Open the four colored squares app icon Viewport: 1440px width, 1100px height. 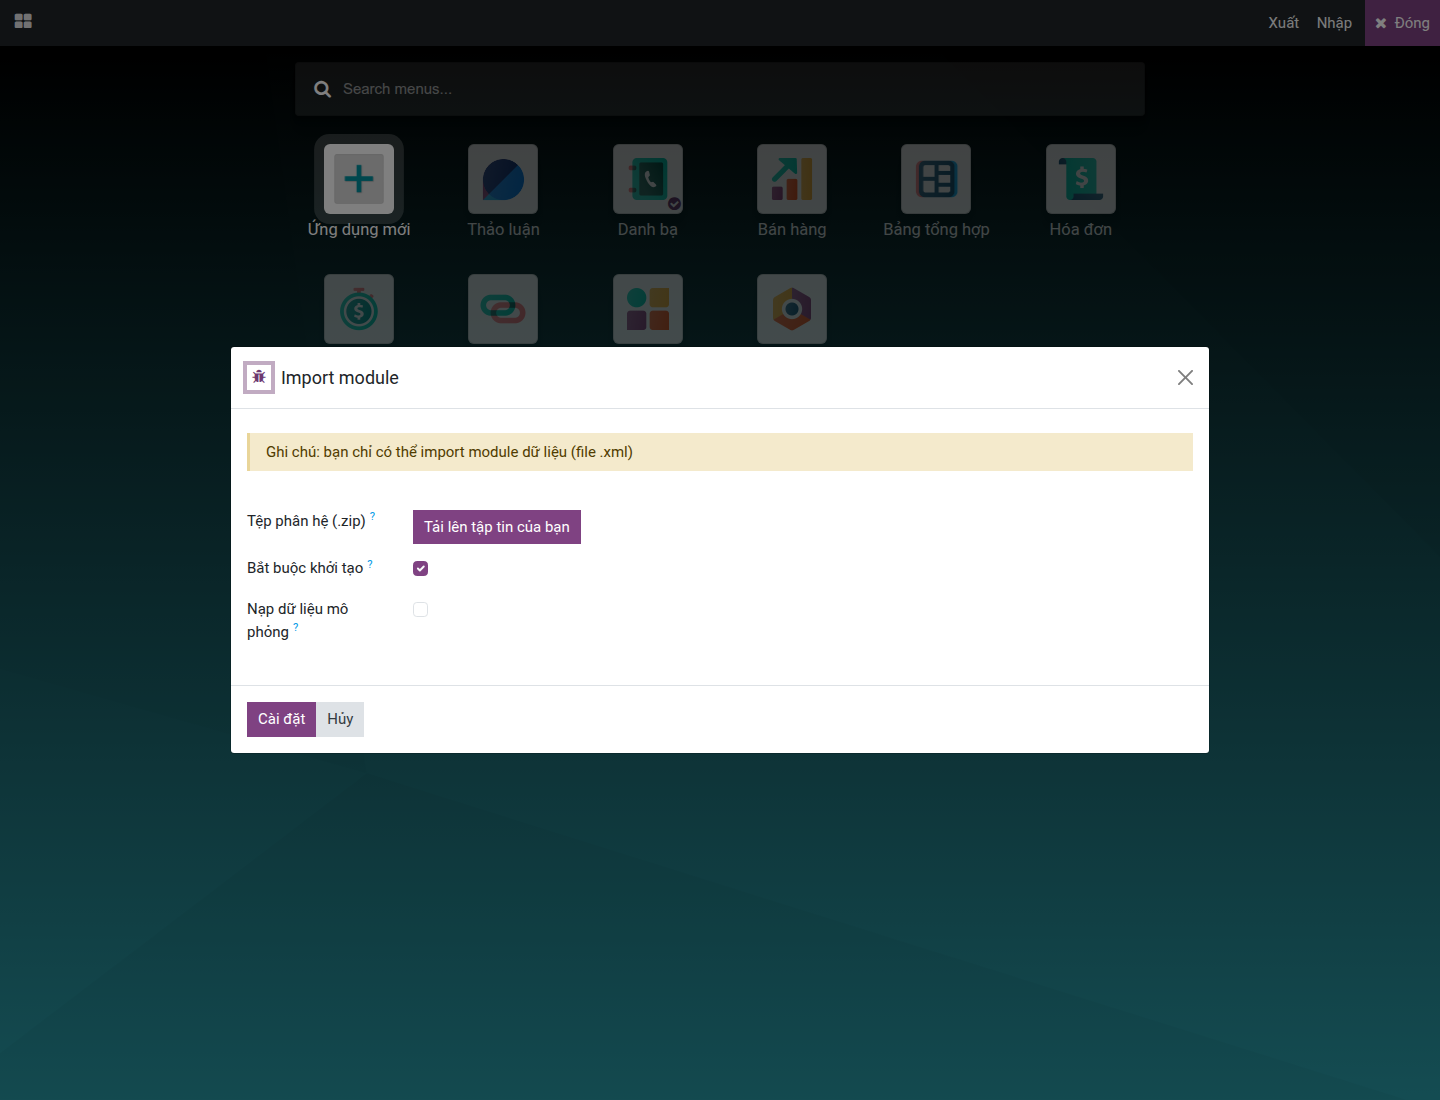point(648,310)
